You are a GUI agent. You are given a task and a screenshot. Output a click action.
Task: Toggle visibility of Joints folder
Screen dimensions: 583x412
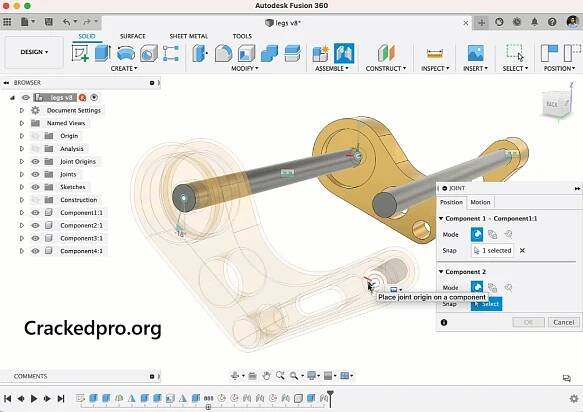coord(35,174)
